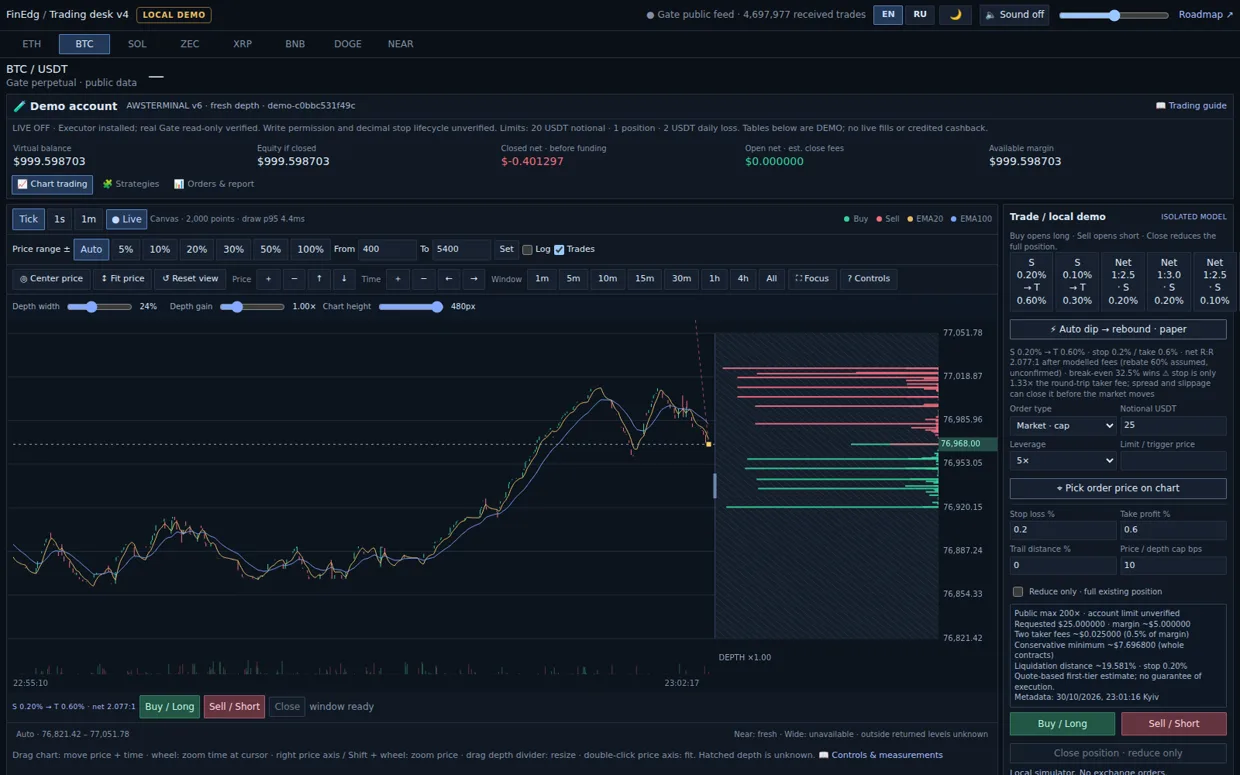This screenshot has width=1240, height=775.
Task: Zoom time in with plus icon
Action: 398,279
